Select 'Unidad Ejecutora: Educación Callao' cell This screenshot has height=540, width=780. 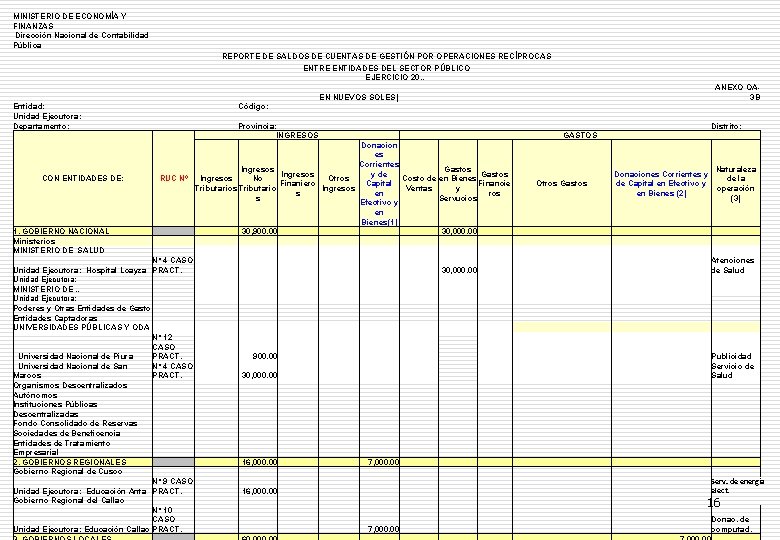(81, 530)
